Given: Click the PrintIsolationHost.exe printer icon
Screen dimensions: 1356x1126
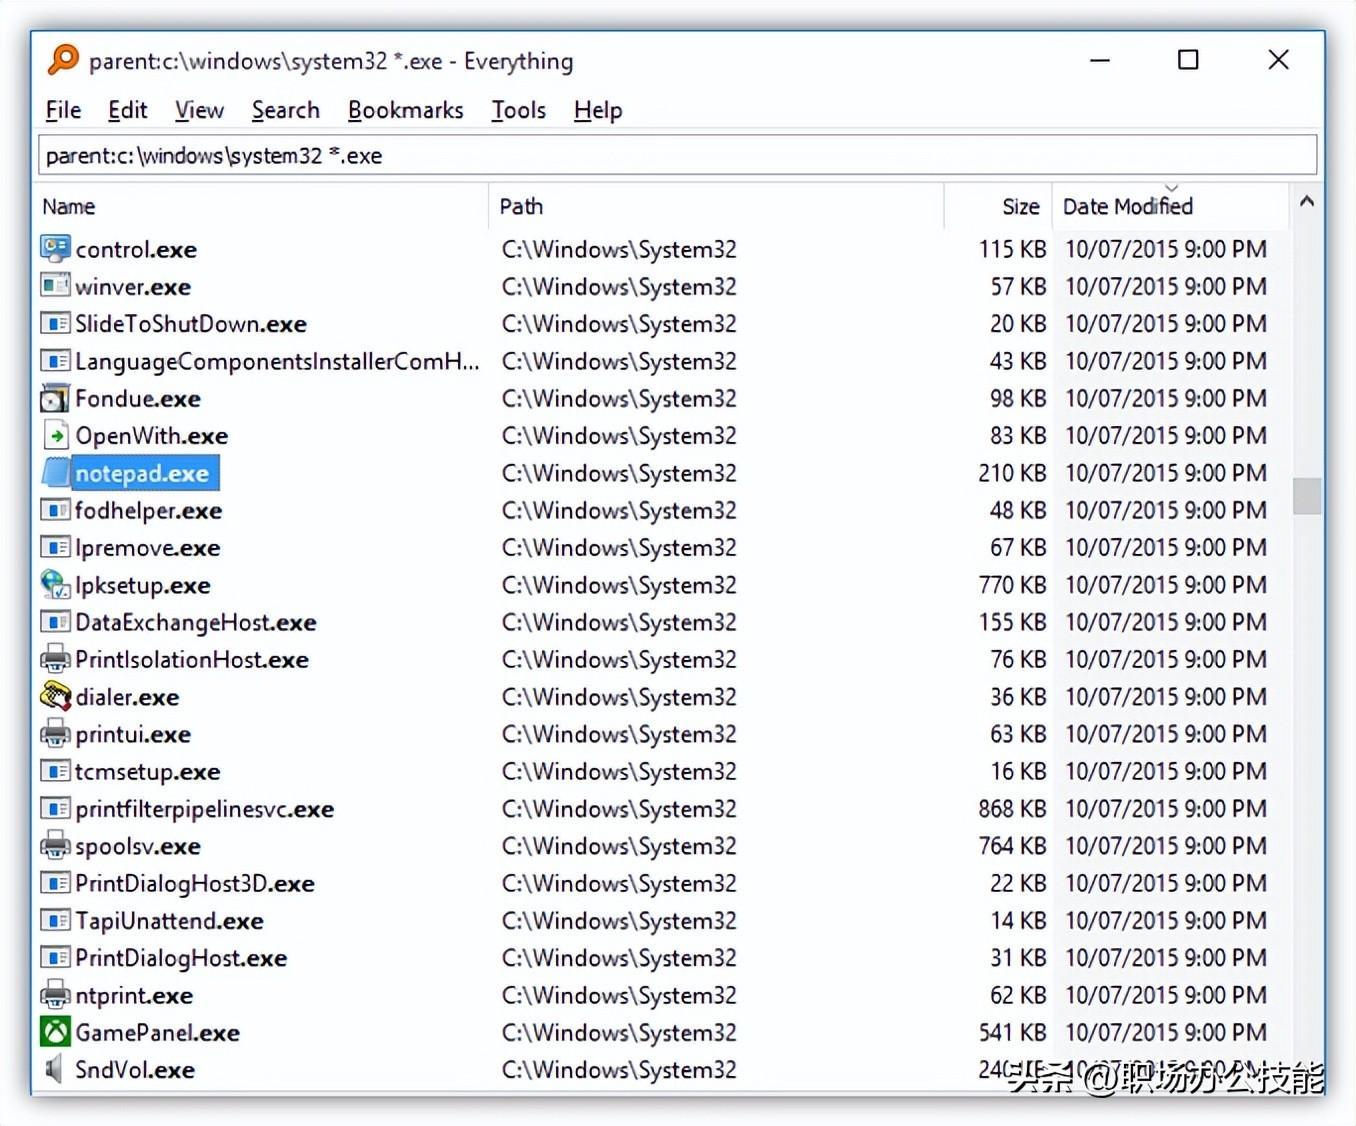Looking at the screenshot, I should (x=55, y=659).
